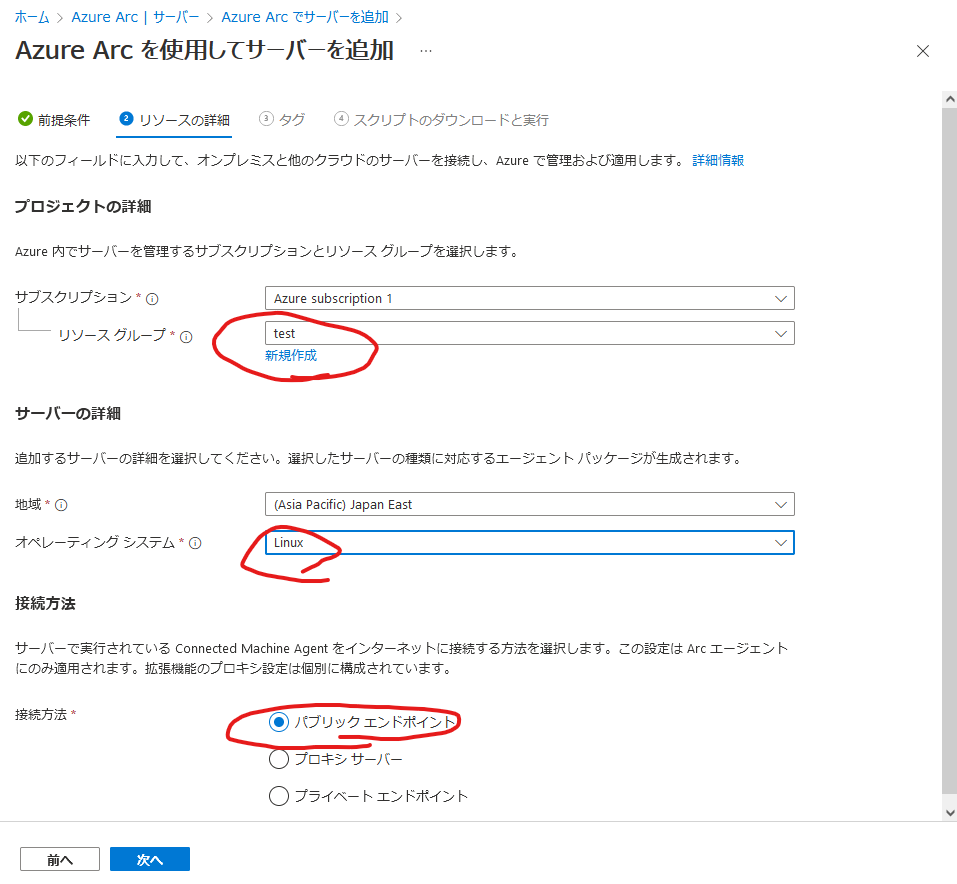Open the Japan East region dropdown
957x884 pixels.
pos(530,504)
